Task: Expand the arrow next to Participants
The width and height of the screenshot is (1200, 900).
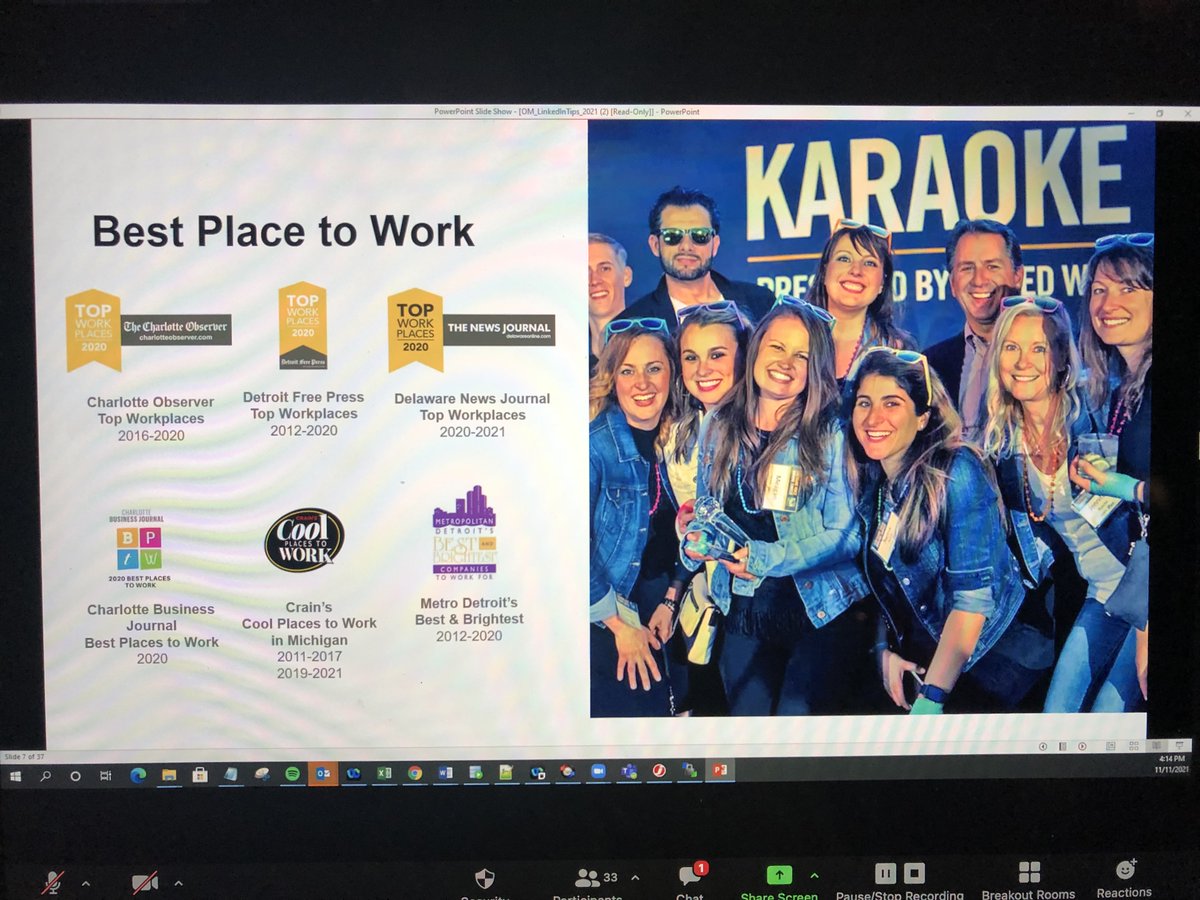Action: tap(635, 878)
